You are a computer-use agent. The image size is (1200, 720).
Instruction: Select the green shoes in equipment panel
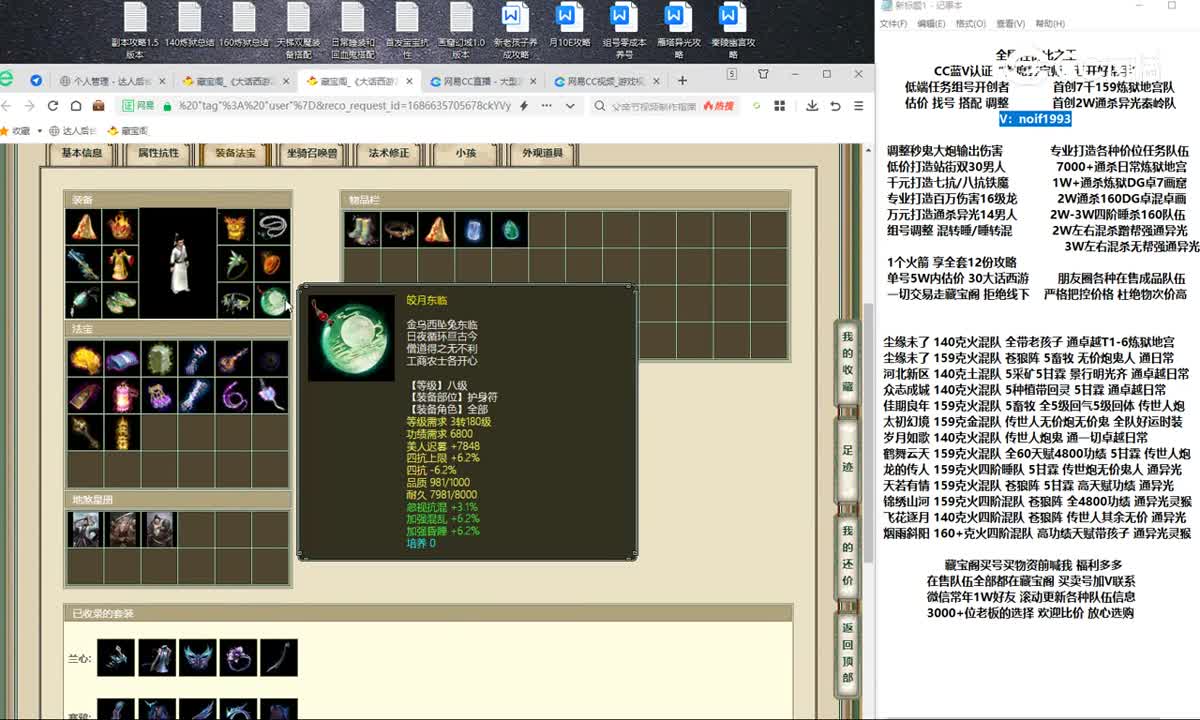pyautogui.click(x=120, y=301)
